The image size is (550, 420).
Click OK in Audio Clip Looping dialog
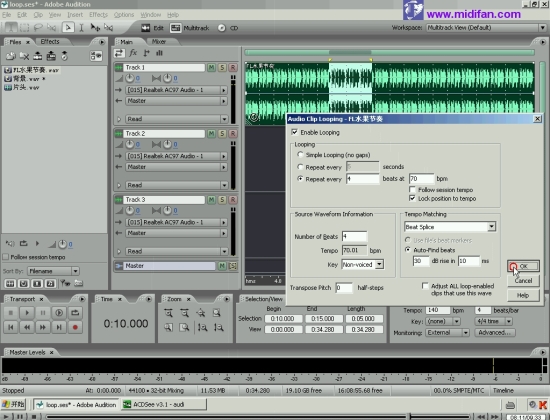[x=523, y=266]
